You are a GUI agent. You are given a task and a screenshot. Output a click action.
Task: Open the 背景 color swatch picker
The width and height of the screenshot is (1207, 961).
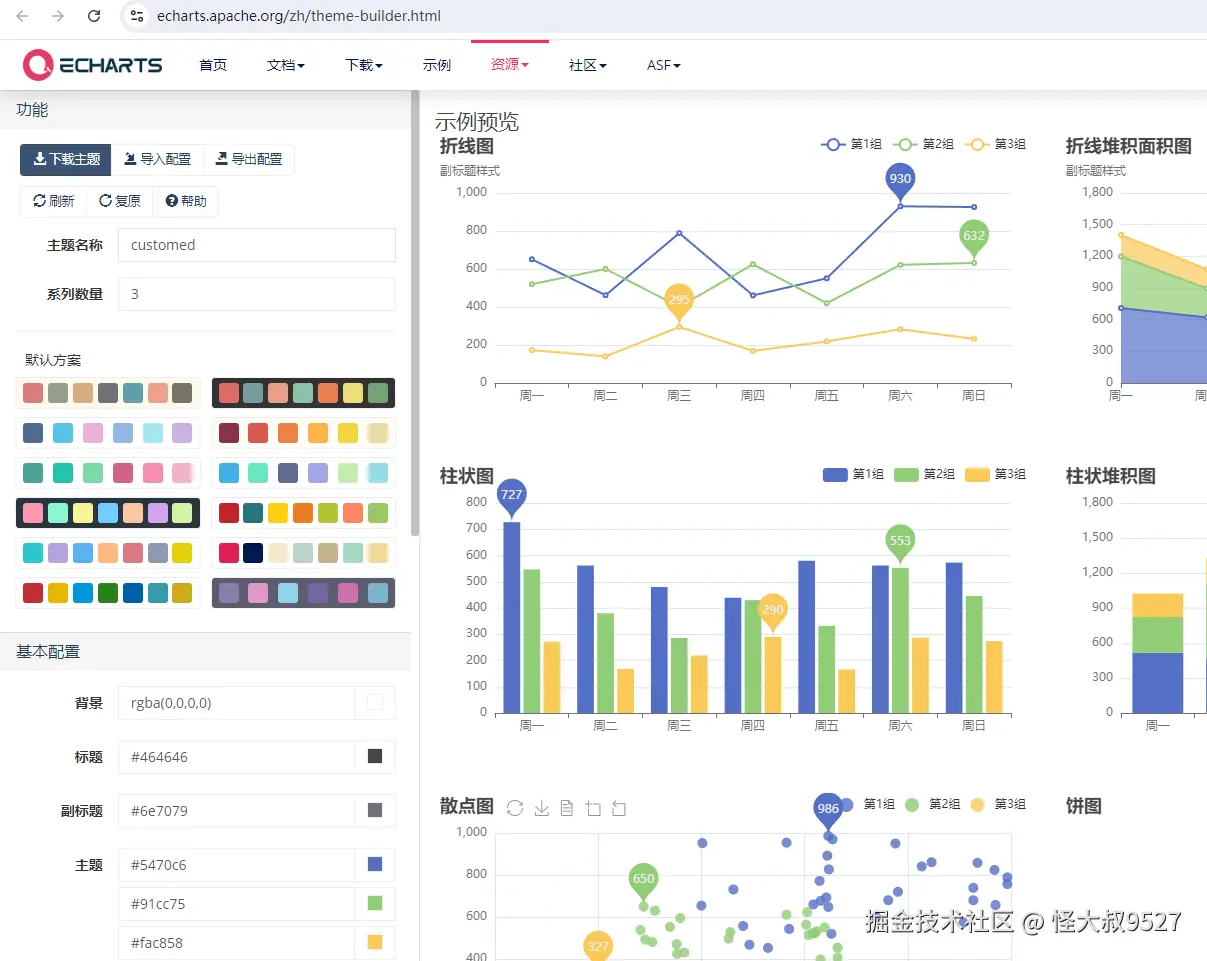[375, 703]
